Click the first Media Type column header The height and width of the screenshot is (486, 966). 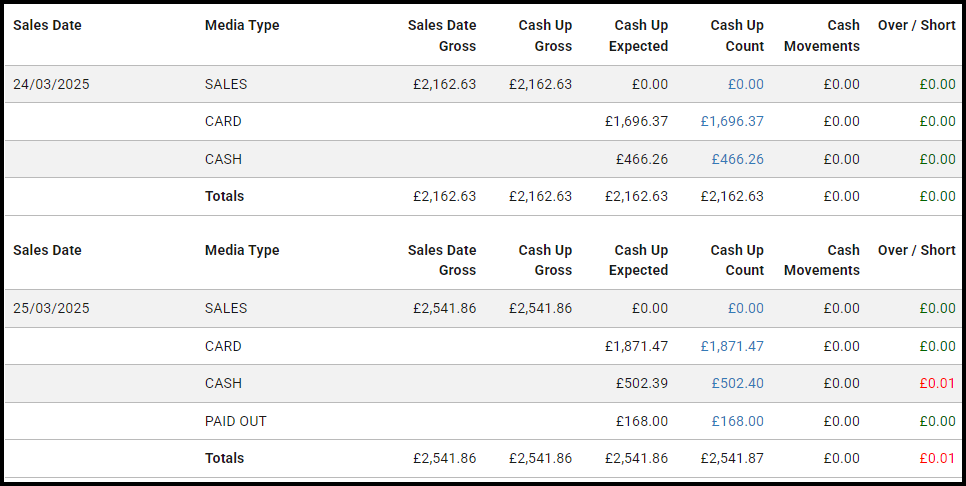[242, 25]
